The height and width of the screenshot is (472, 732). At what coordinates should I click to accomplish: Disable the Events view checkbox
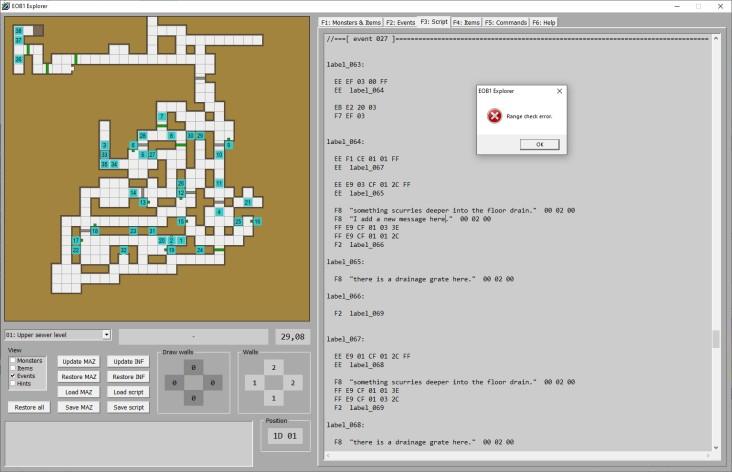point(13,375)
